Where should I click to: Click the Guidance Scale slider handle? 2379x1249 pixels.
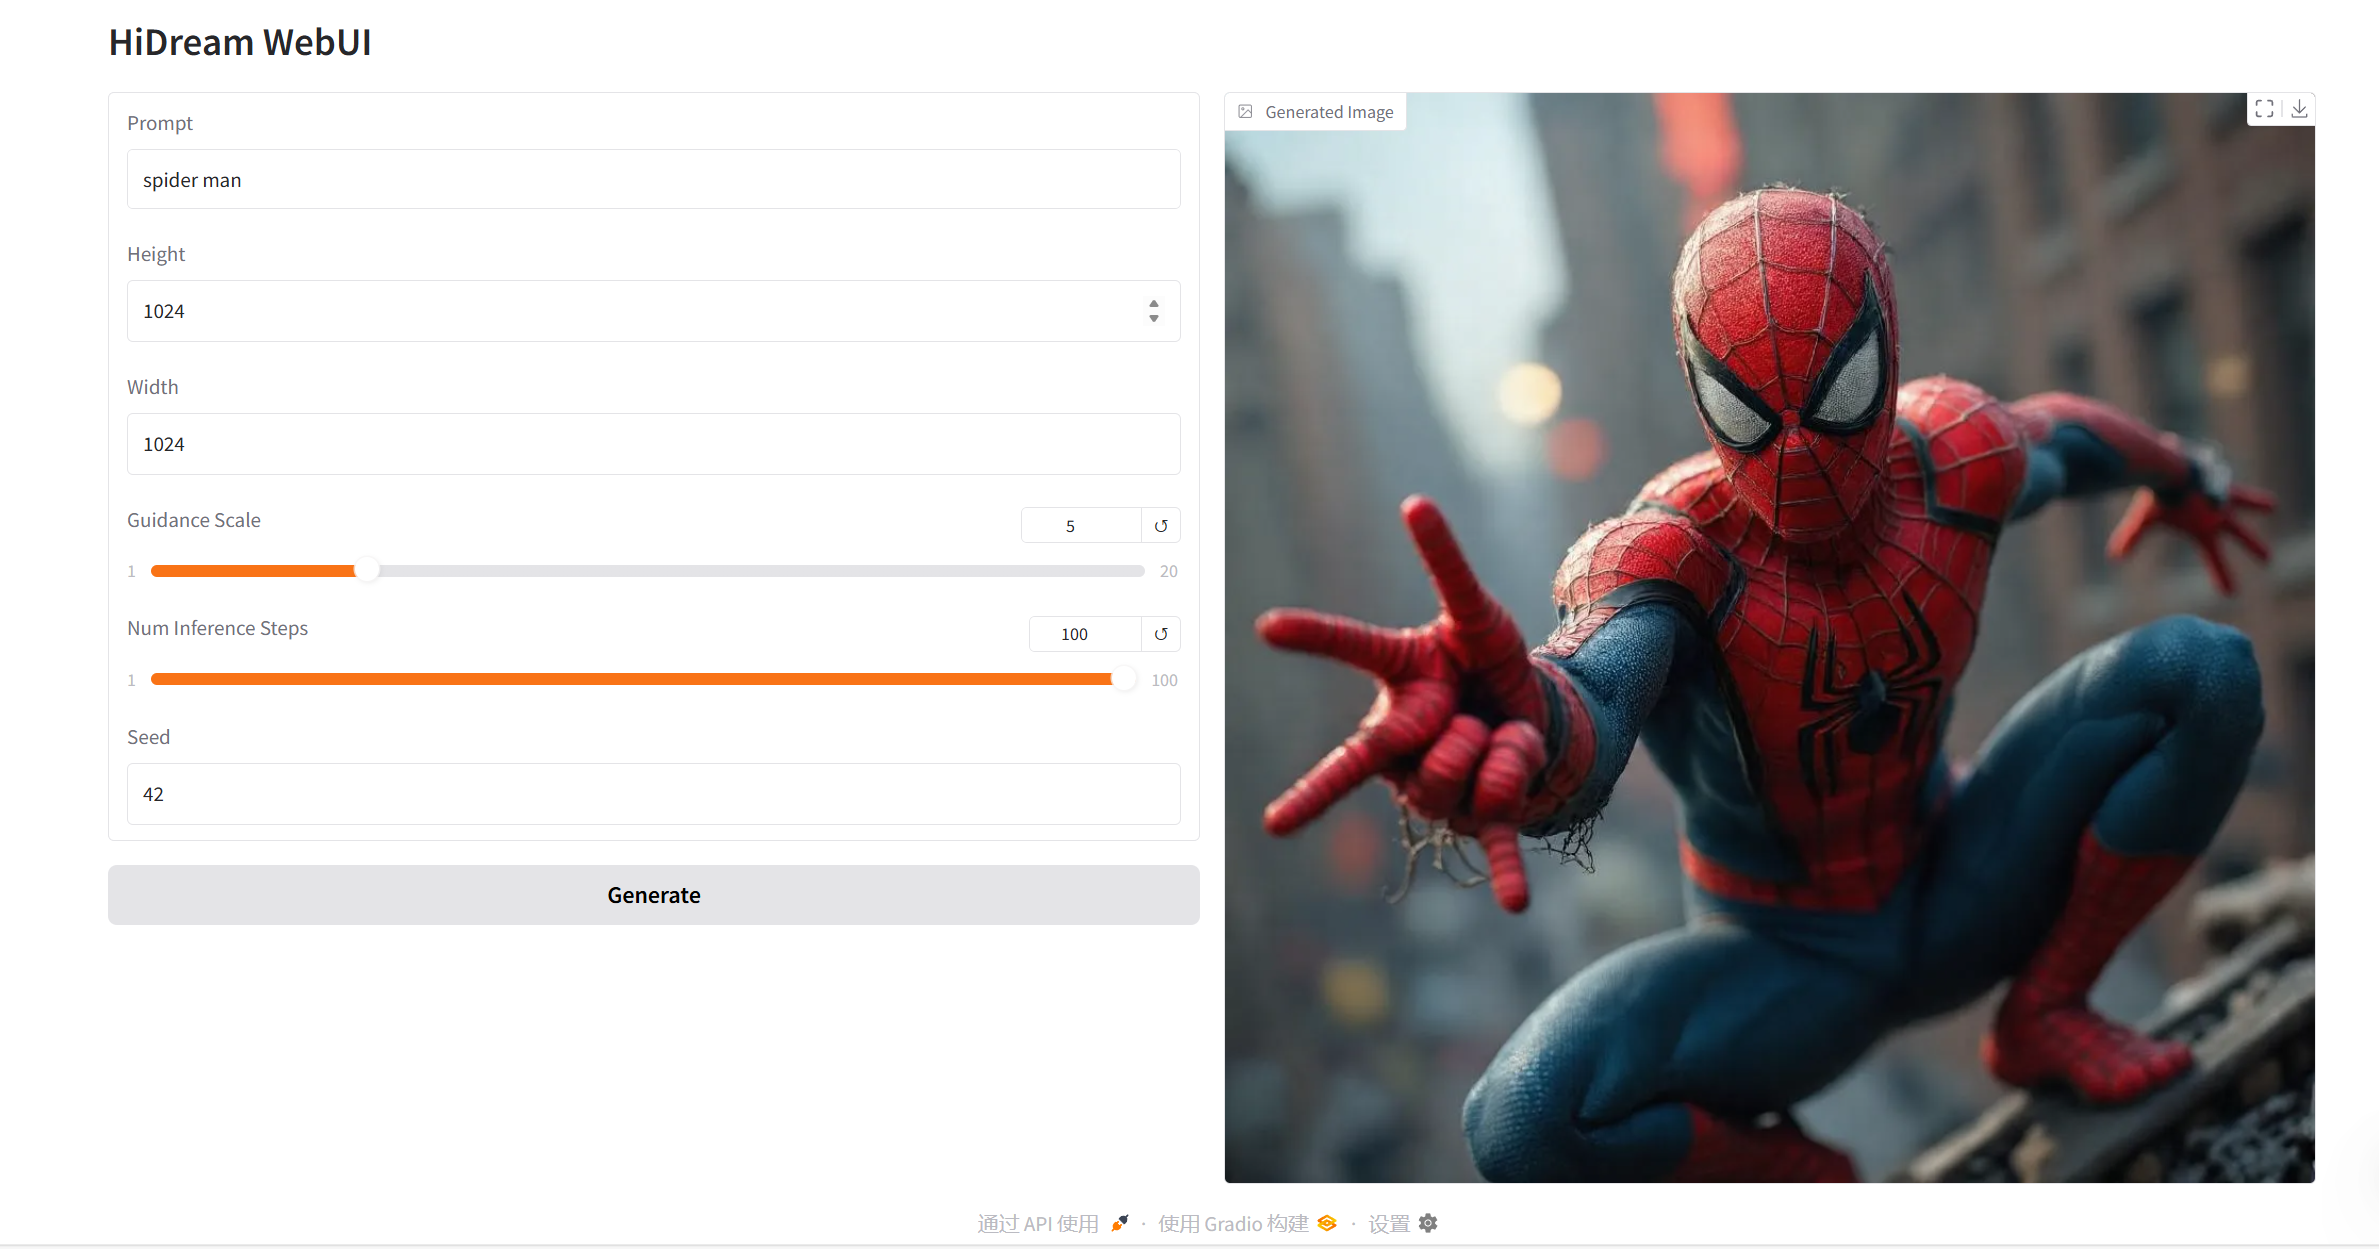point(367,570)
